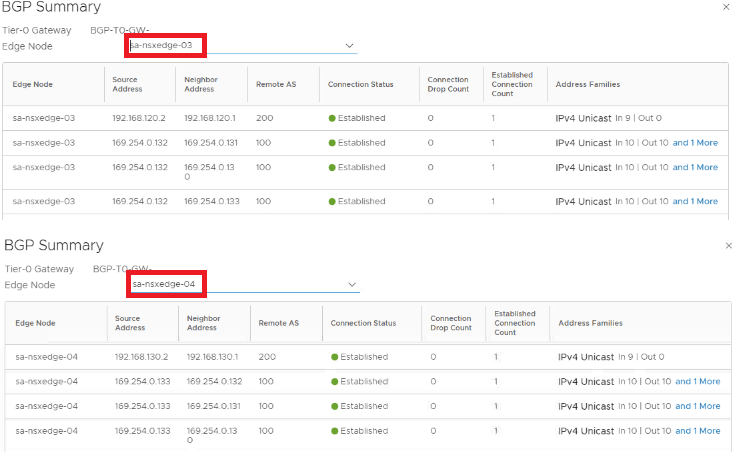Click Neighbor Address column header in upper table
The width and height of the screenshot is (733, 453).
[x=200, y=84]
